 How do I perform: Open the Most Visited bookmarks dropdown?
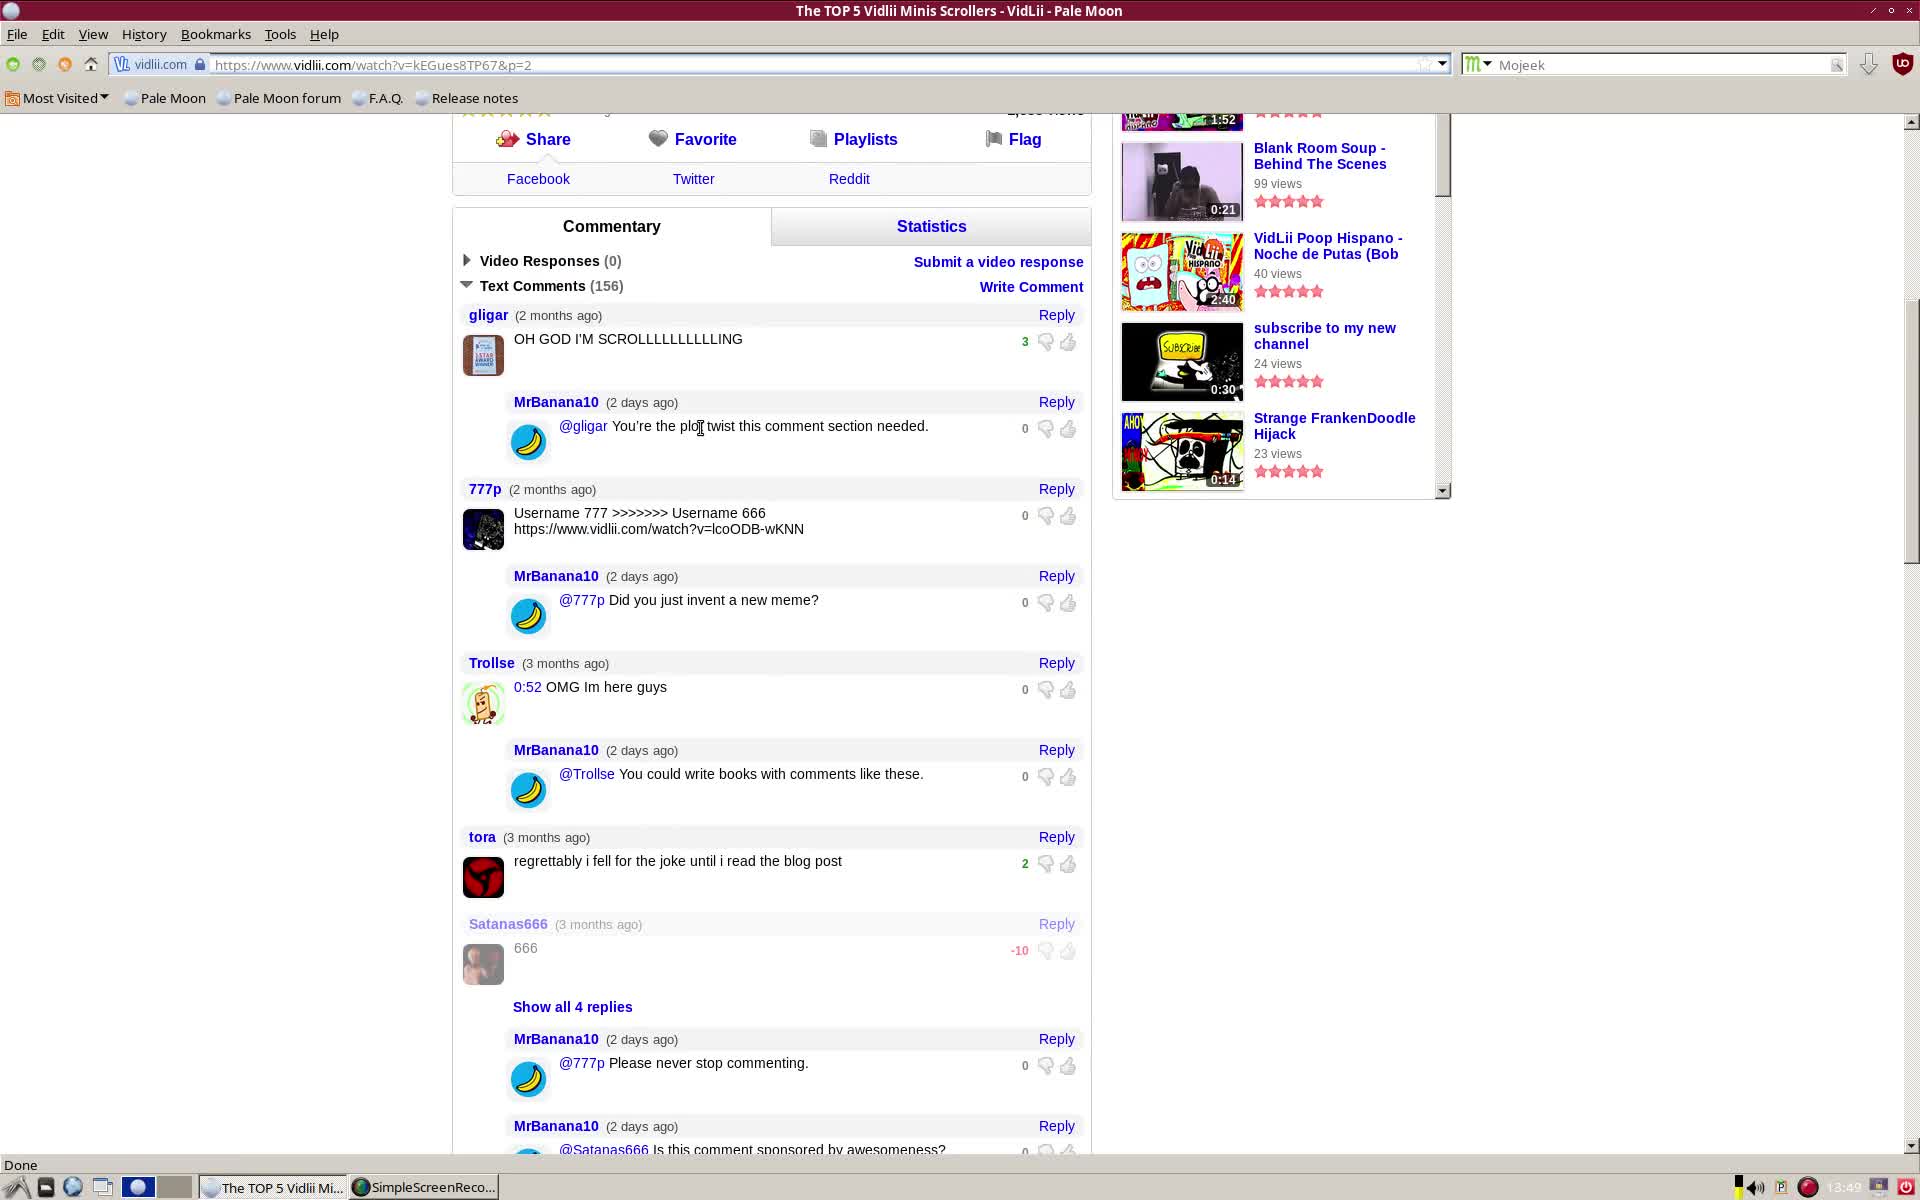pyautogui.click(x=57, y=98)
